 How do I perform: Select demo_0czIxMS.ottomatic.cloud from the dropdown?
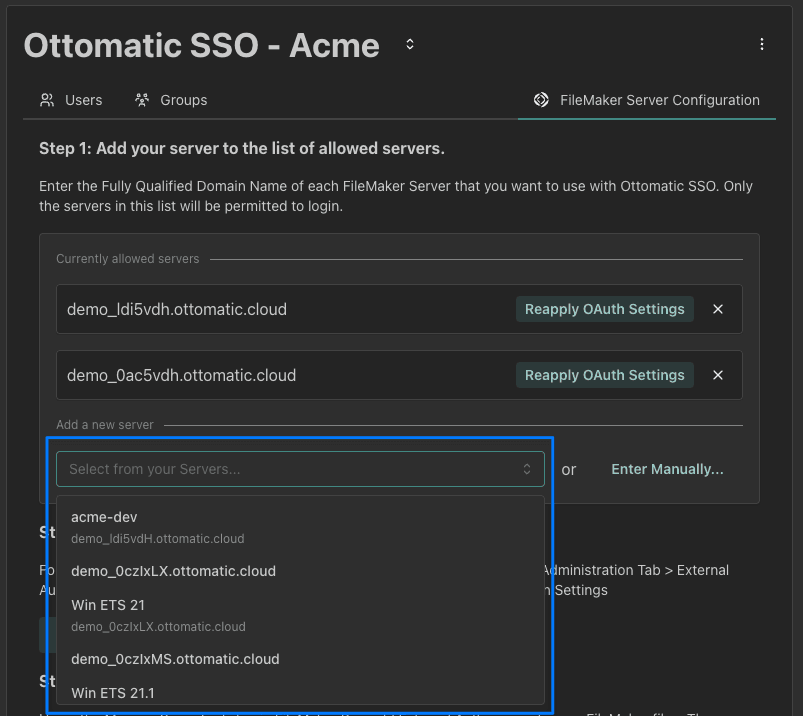pos(175,659)
